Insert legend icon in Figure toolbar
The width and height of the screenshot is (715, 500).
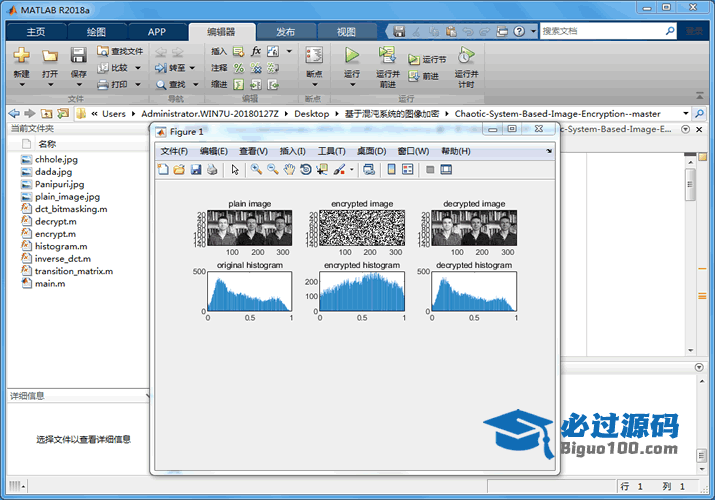point(408,170)
